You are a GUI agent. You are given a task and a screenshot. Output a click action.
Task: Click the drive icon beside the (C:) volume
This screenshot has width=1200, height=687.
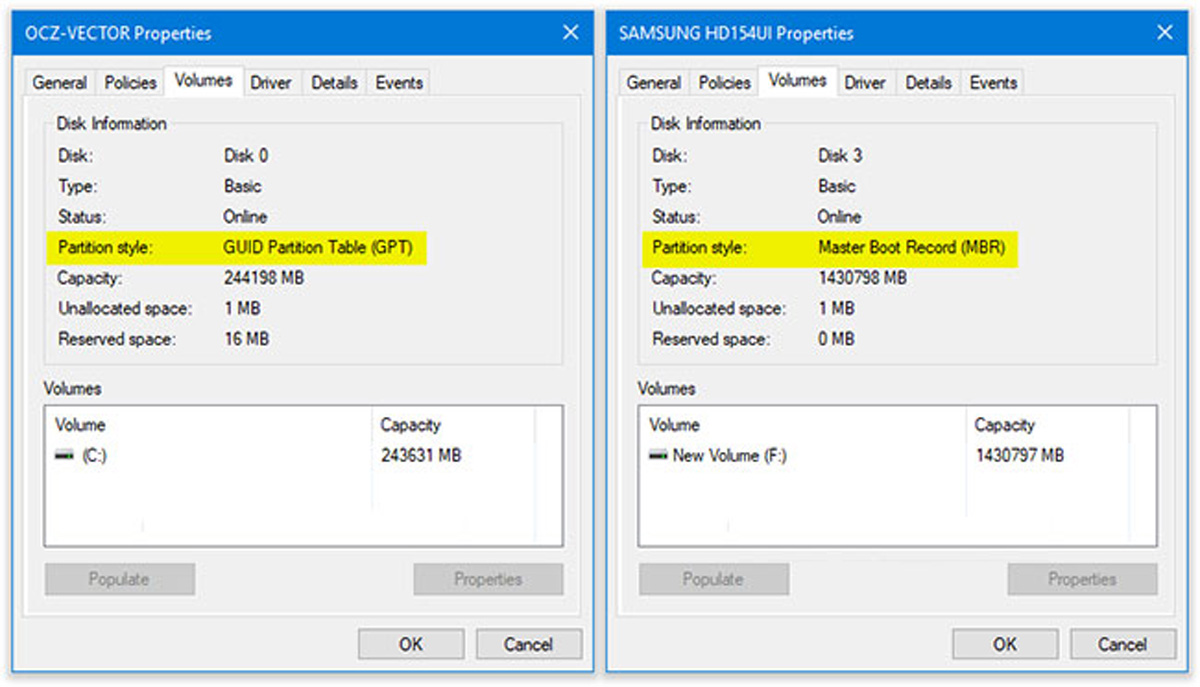pyautogui.click(x=64, y=456)
